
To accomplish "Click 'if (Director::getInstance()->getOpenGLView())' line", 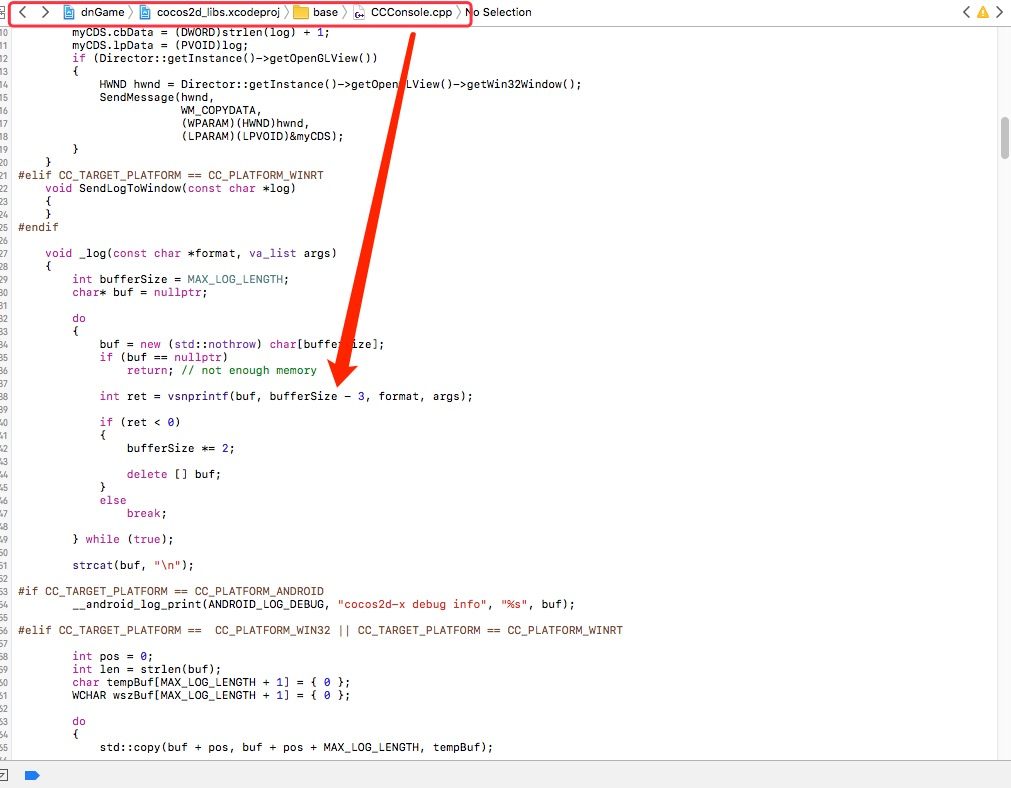I will pos(224,58).
